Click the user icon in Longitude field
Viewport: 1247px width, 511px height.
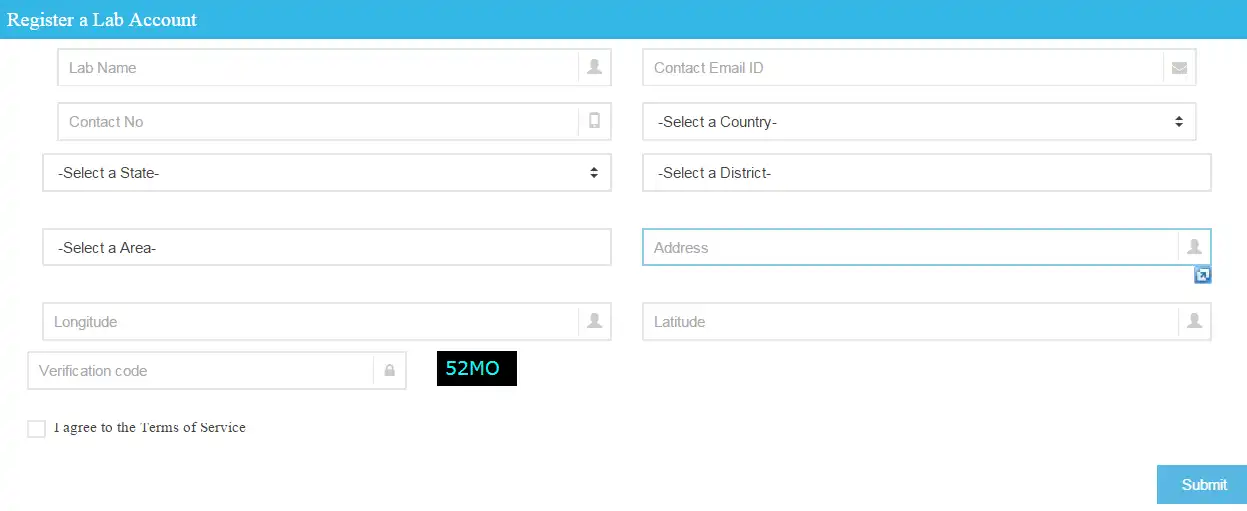coord(595,321)
